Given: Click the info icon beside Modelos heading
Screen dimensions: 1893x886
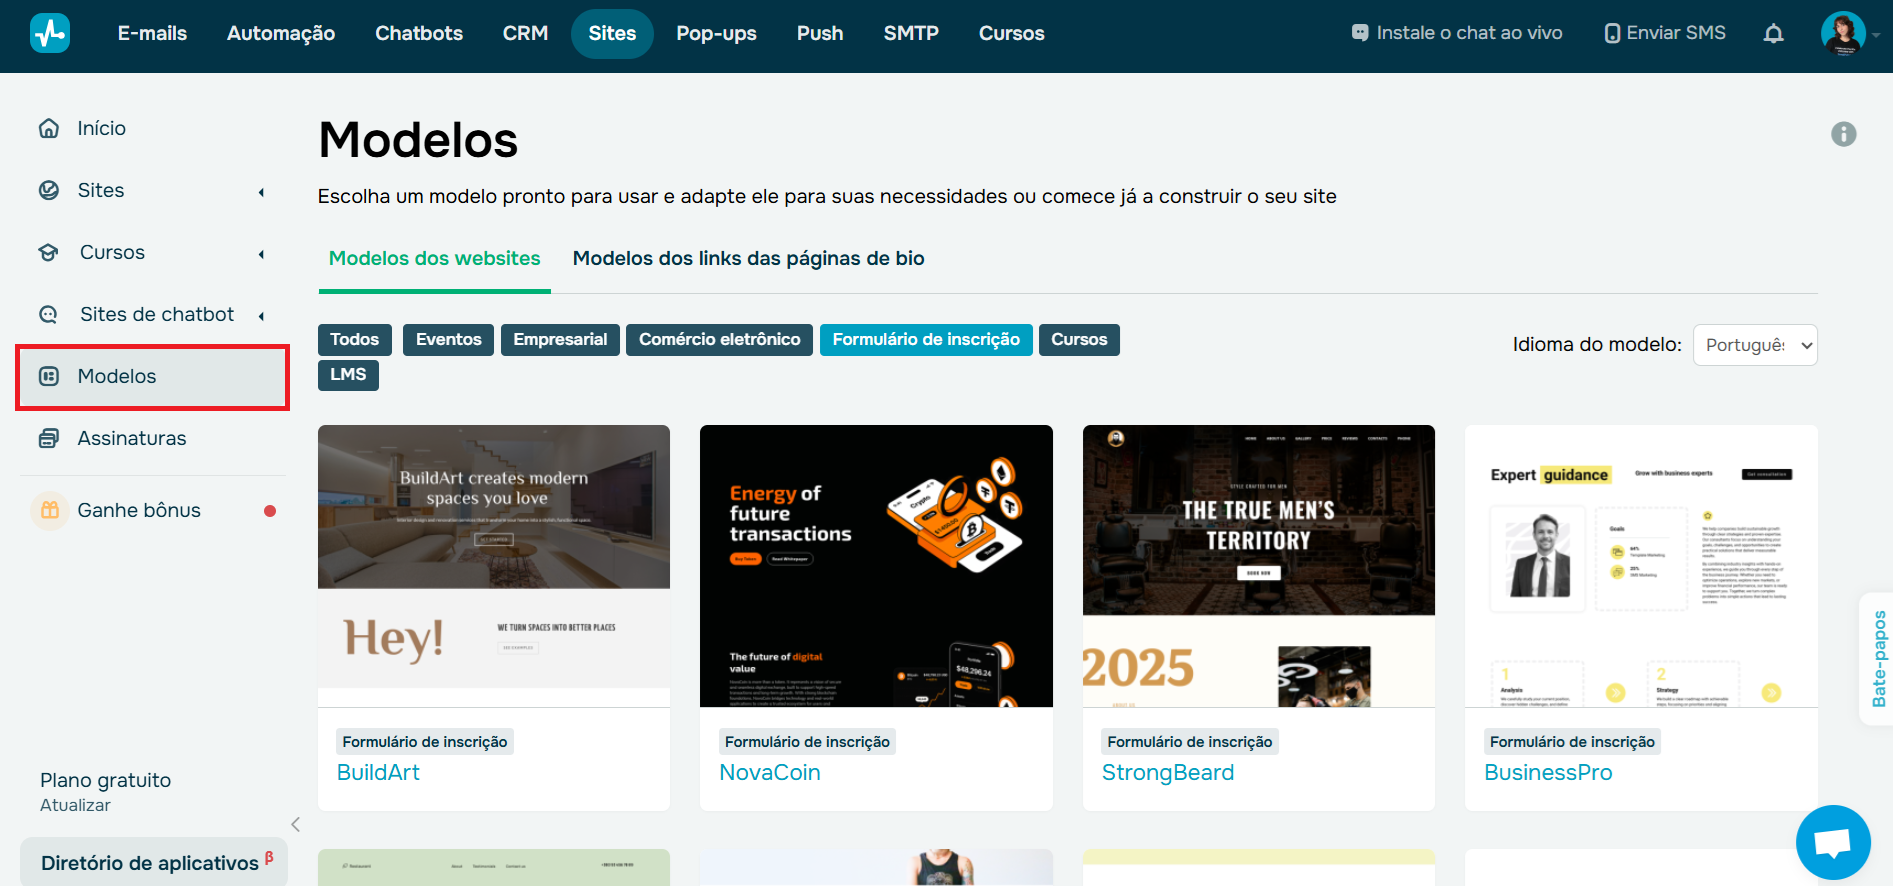Looking at the screenshot, I should pos(1843,134).
